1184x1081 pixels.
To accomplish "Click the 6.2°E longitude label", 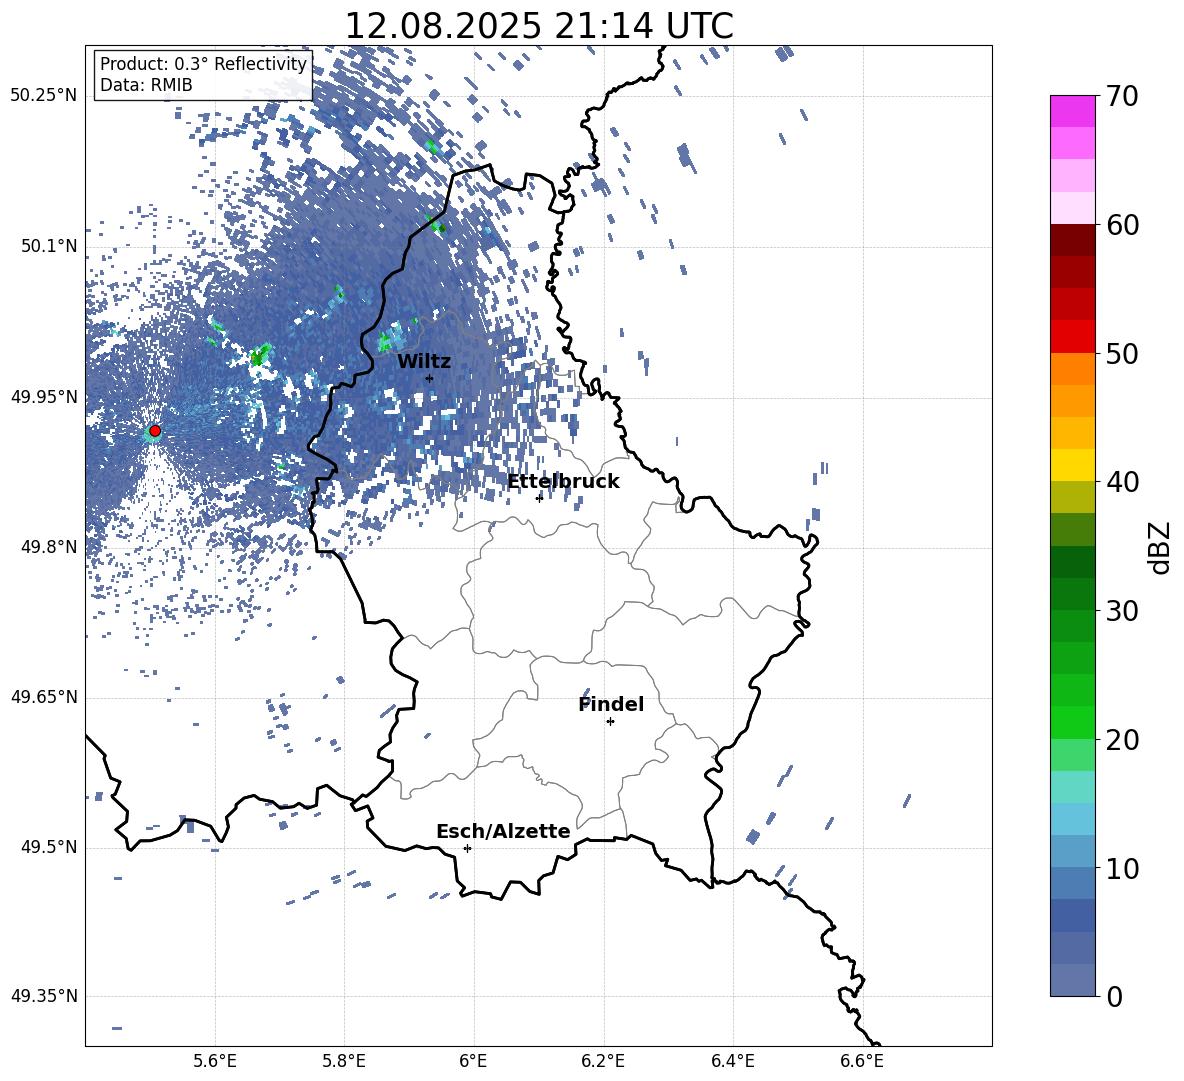I will [603, 1061].
